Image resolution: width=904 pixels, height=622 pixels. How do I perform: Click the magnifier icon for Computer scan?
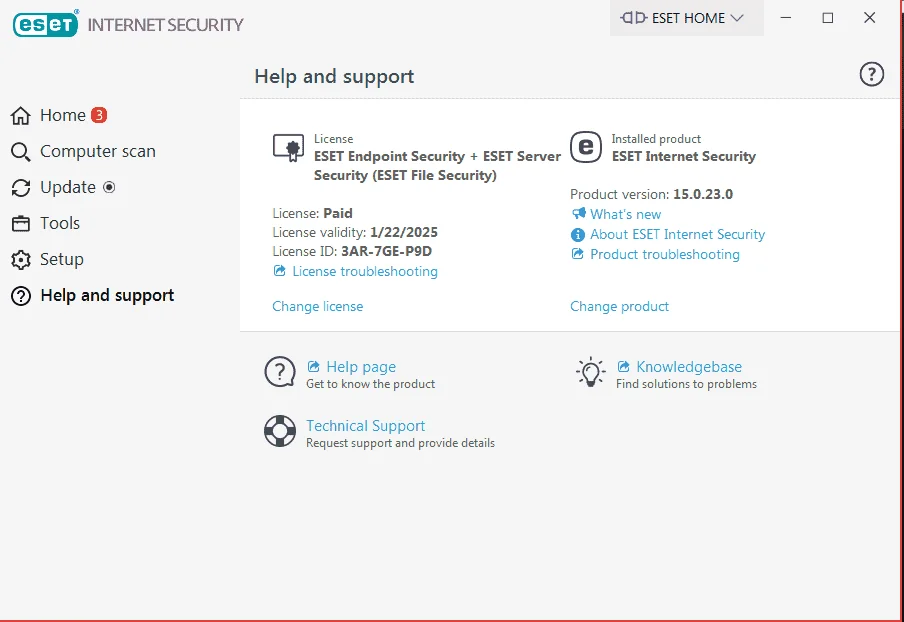tap(21, 152)
